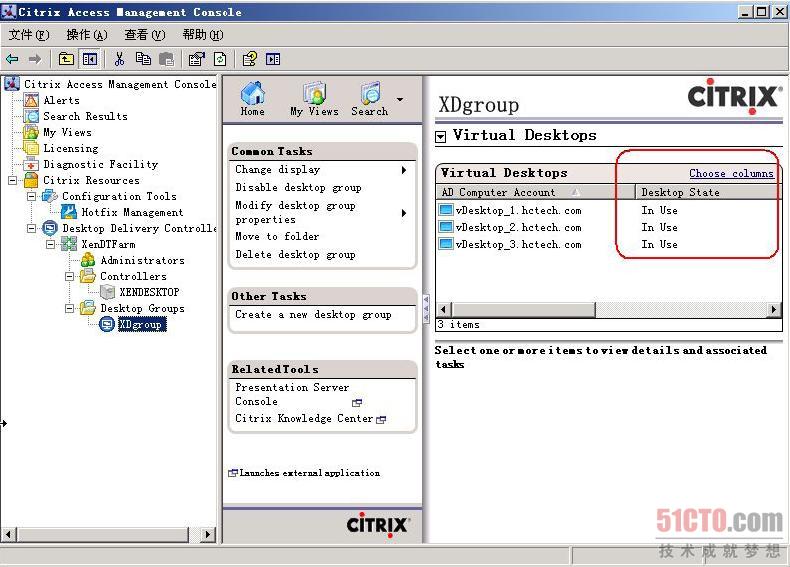
Task: Click the Refresh toolbar icon
Action: (x=220, y=59)
